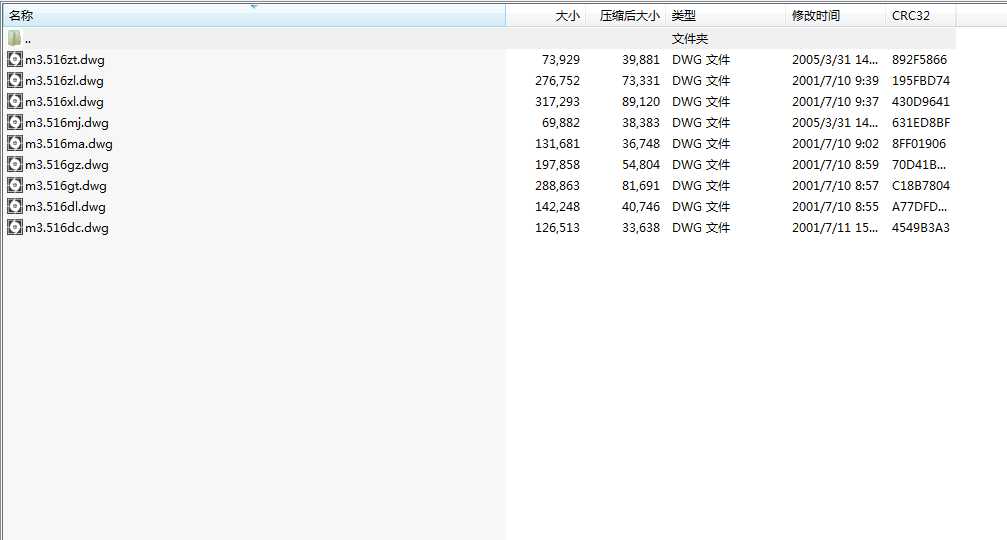Sort by the 类型 column header

(726, 15)
